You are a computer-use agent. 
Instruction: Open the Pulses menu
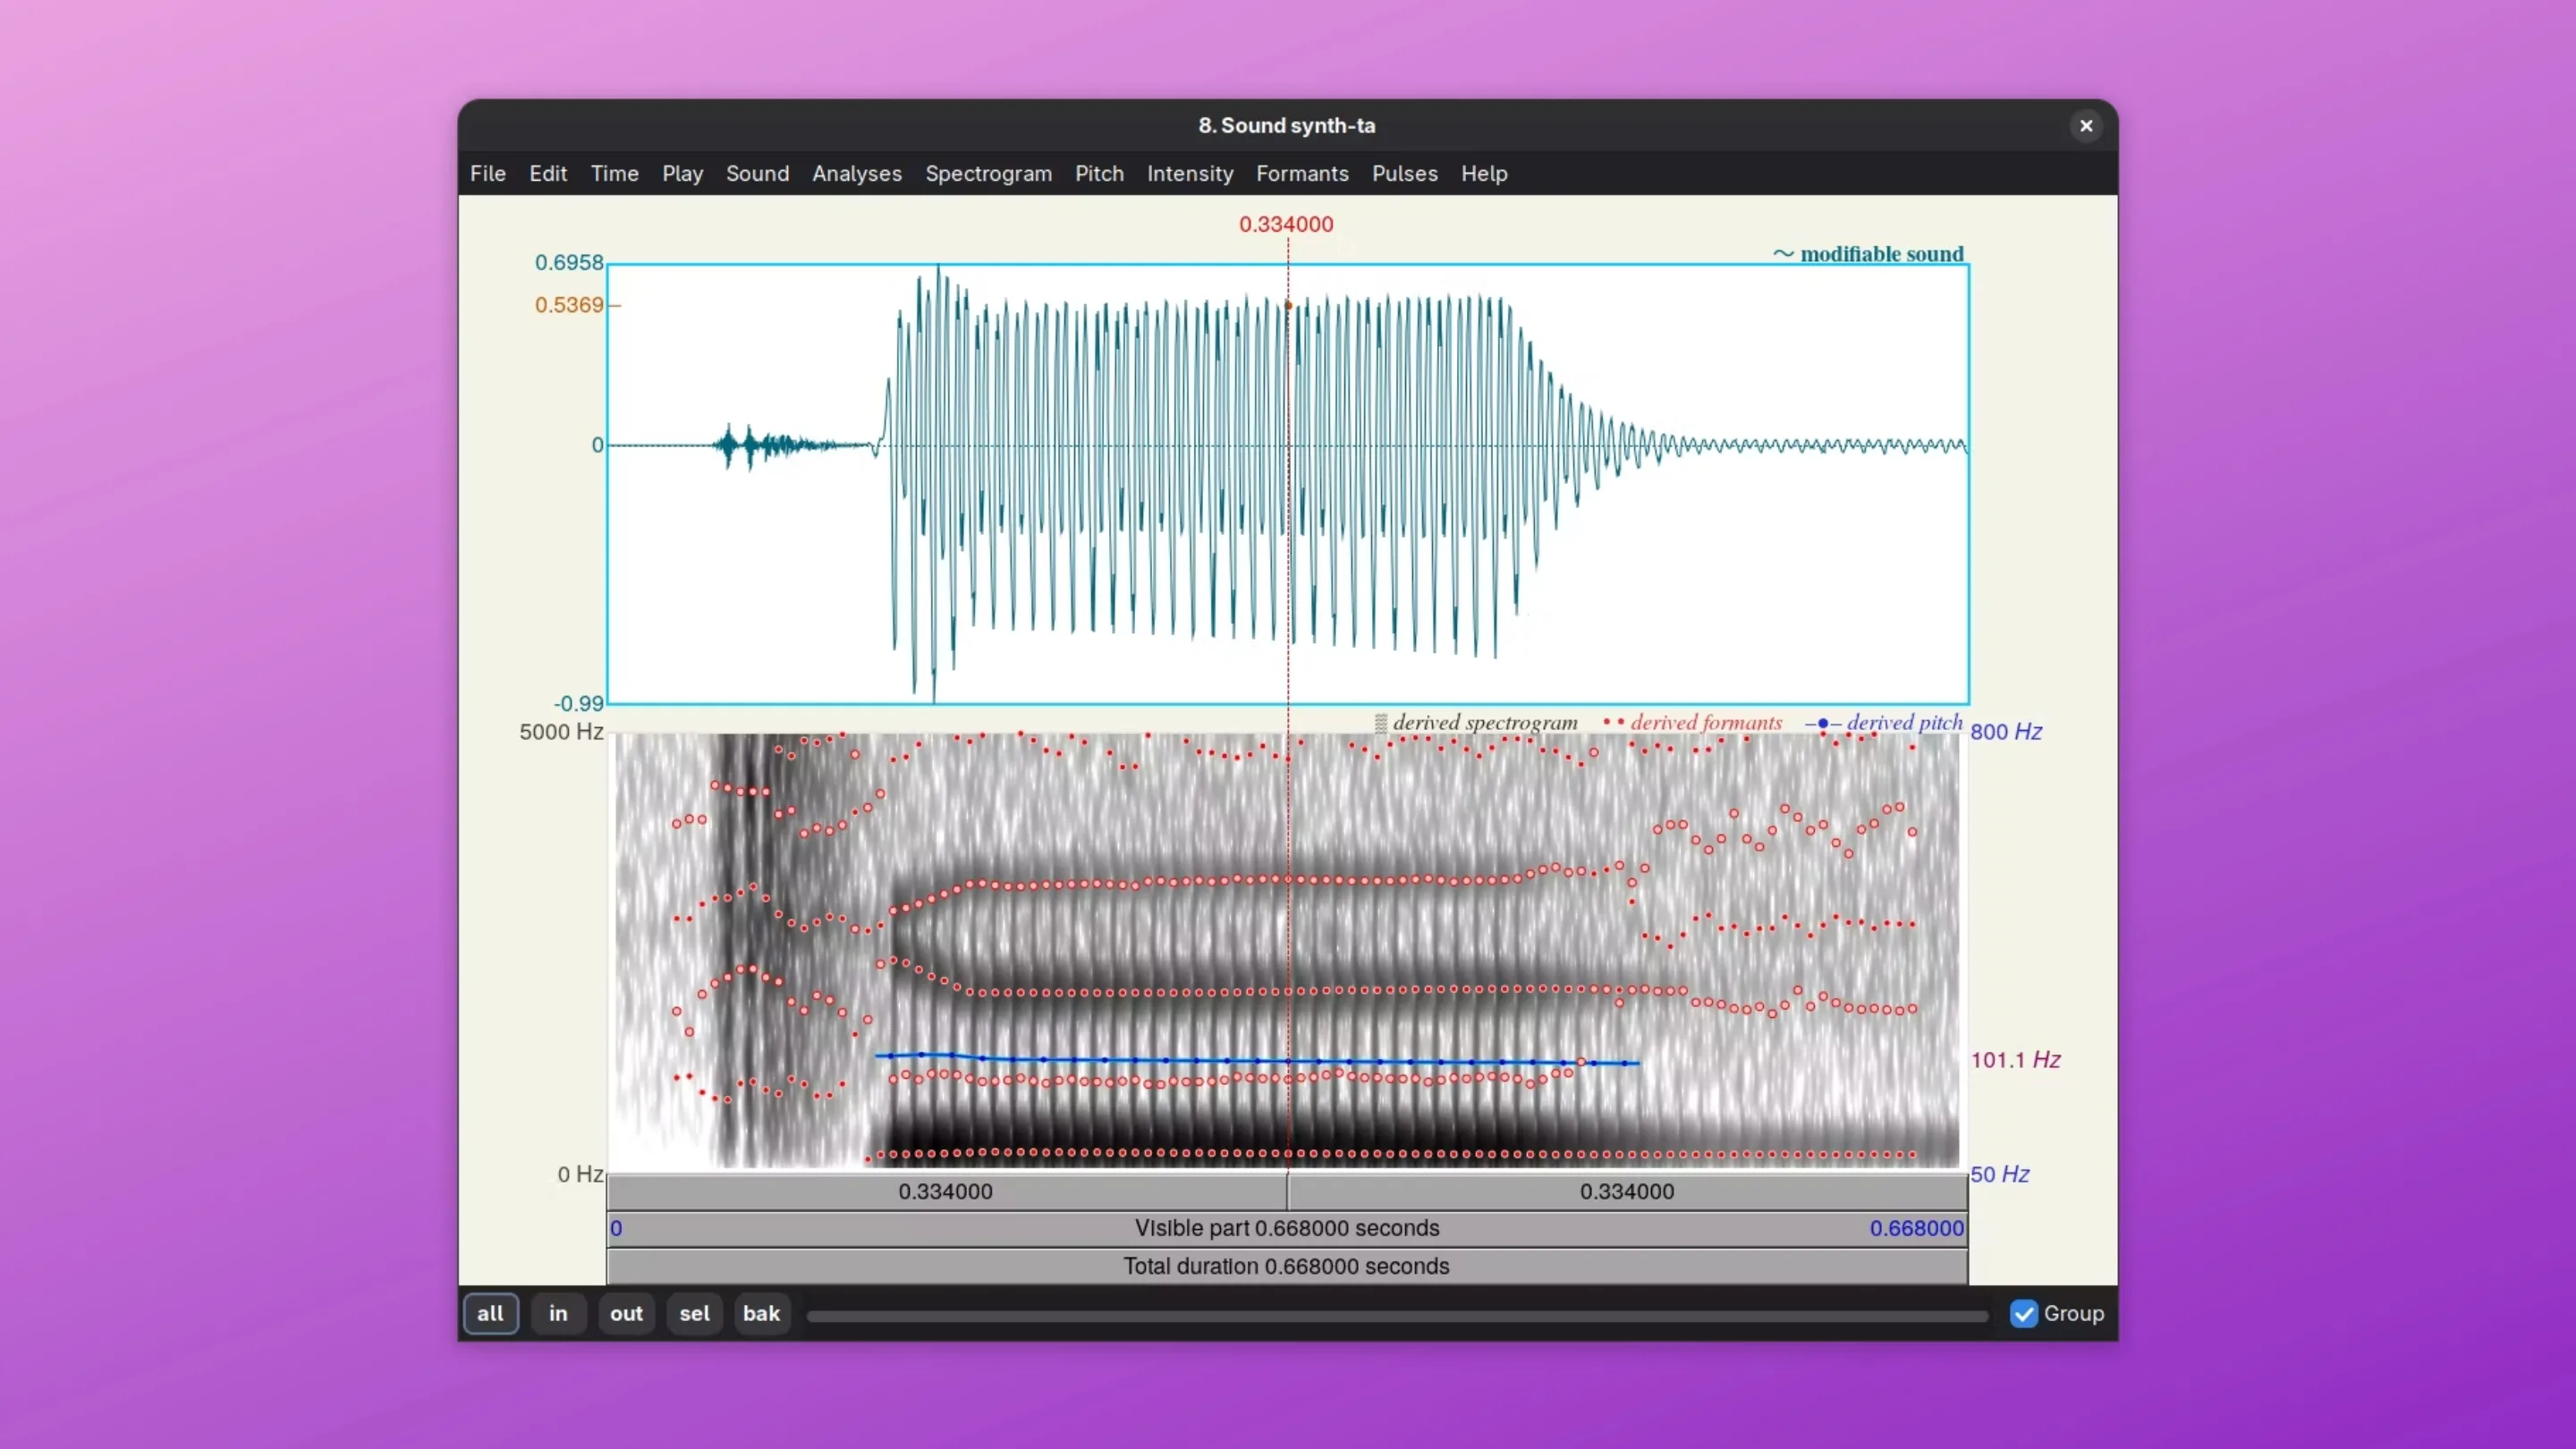click(x=1404, y=173)
